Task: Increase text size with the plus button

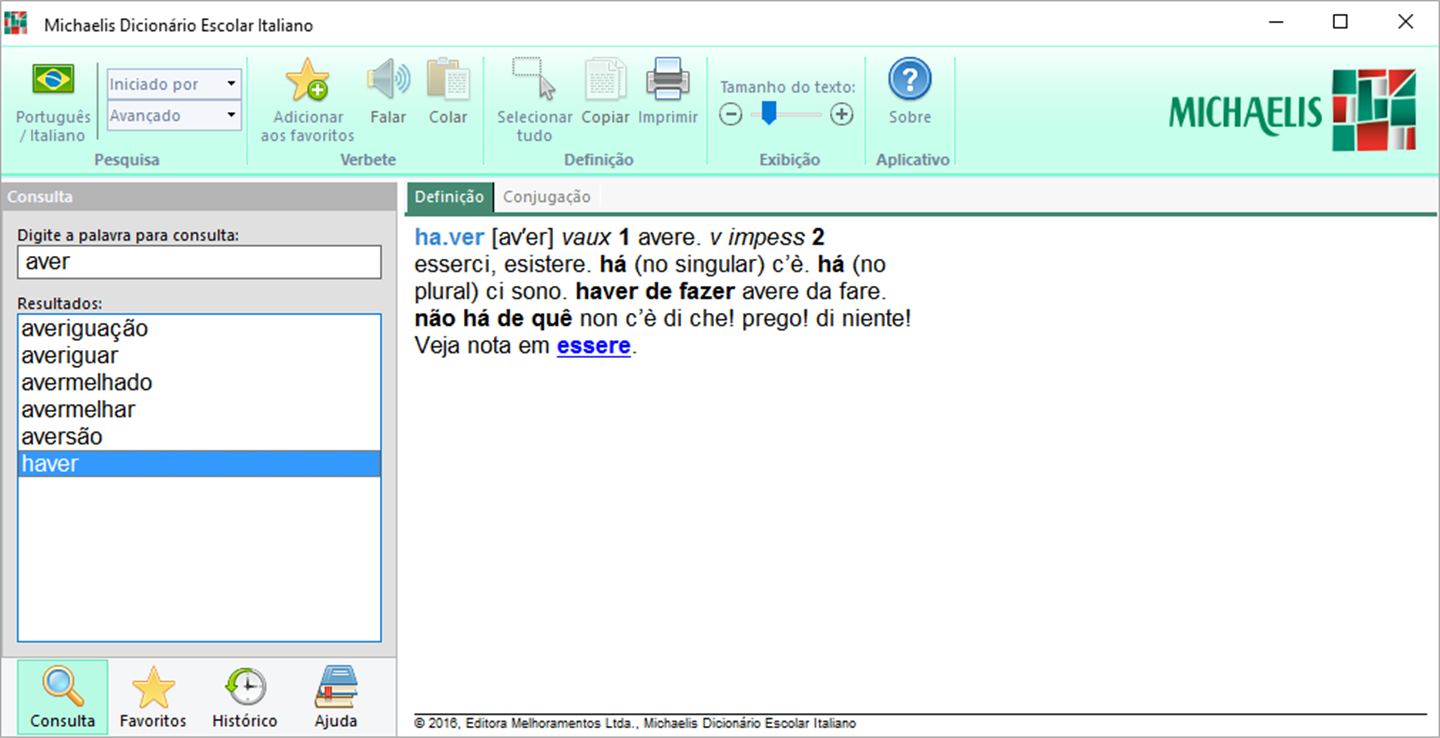Action: (842, 115)
